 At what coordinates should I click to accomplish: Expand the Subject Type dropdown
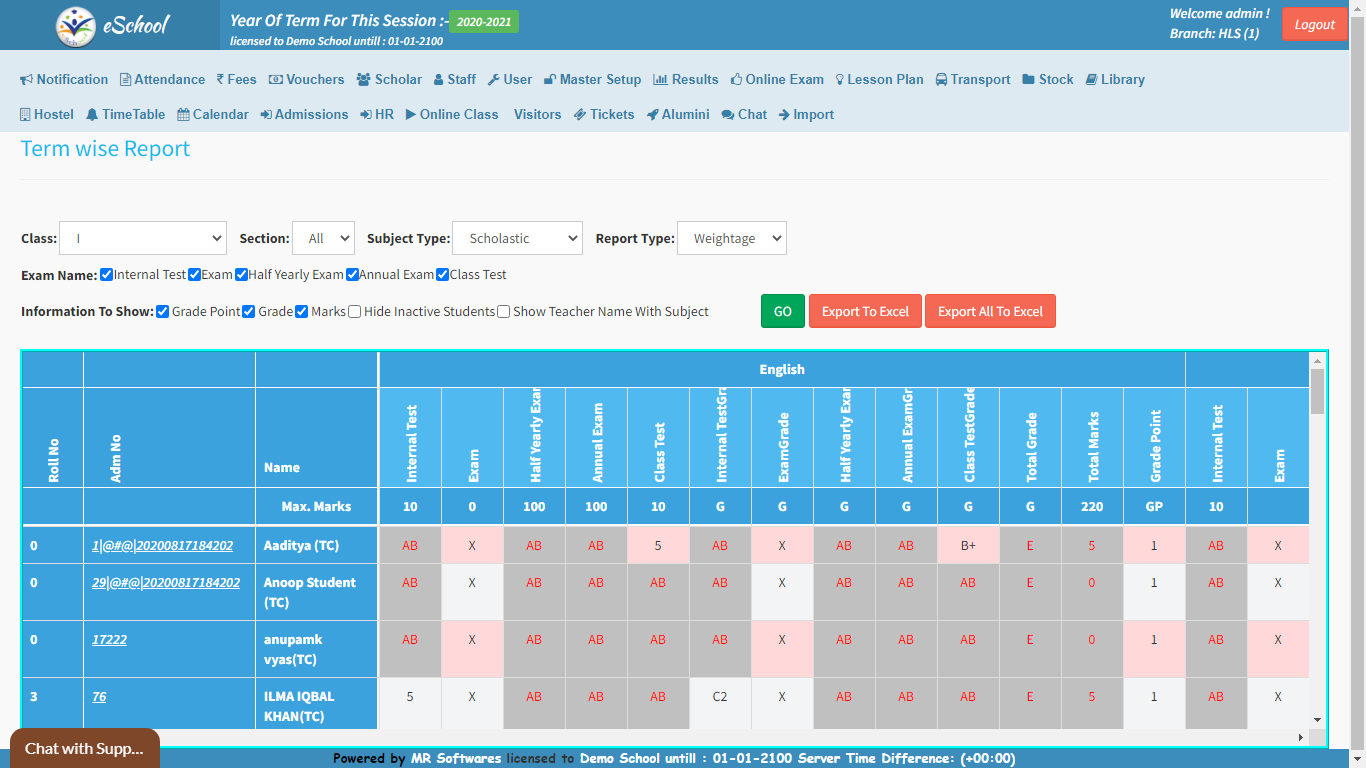coord(517,239)
